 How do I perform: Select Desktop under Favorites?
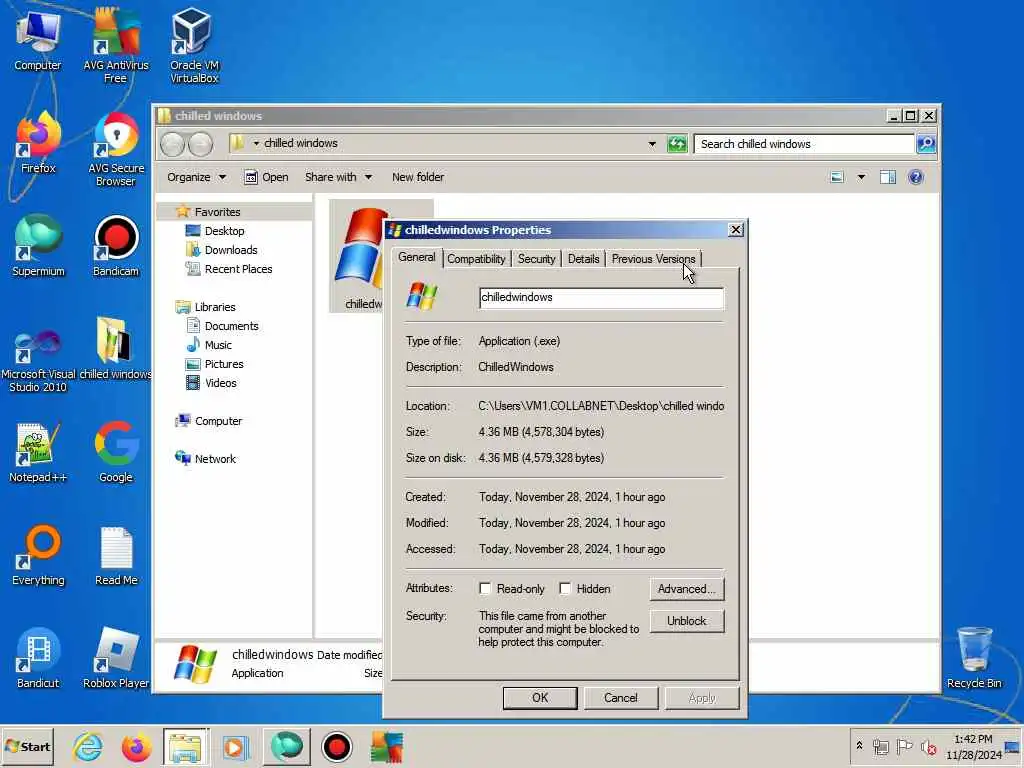(x=216, y=231)
